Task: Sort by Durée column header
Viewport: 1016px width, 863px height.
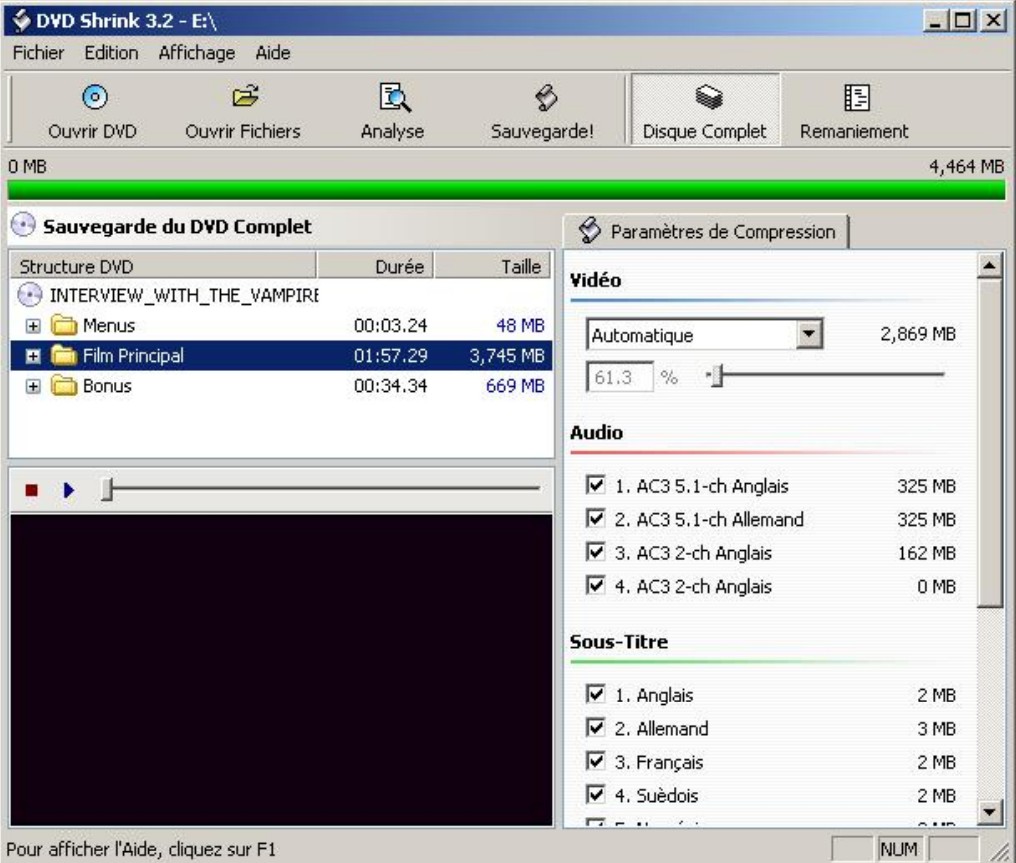Action: pyautogui.click(x=375, y=266)
